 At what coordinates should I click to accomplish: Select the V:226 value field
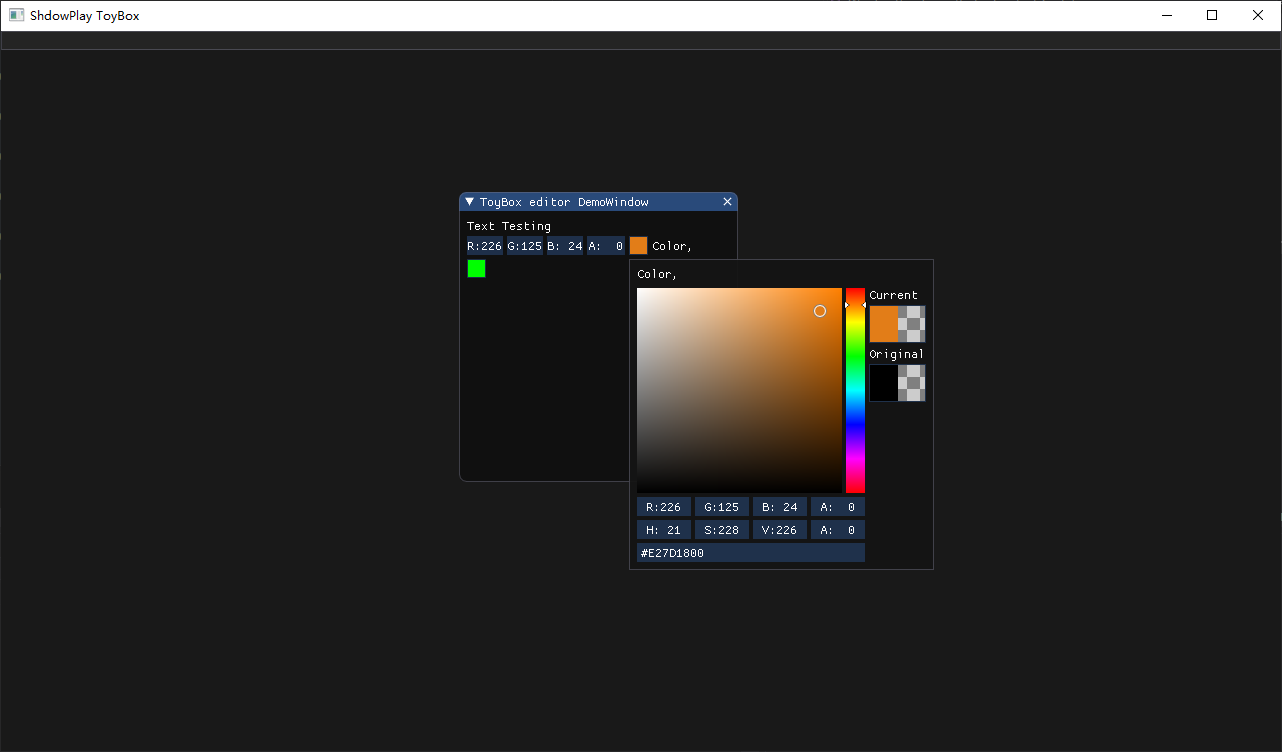(780, 530)
